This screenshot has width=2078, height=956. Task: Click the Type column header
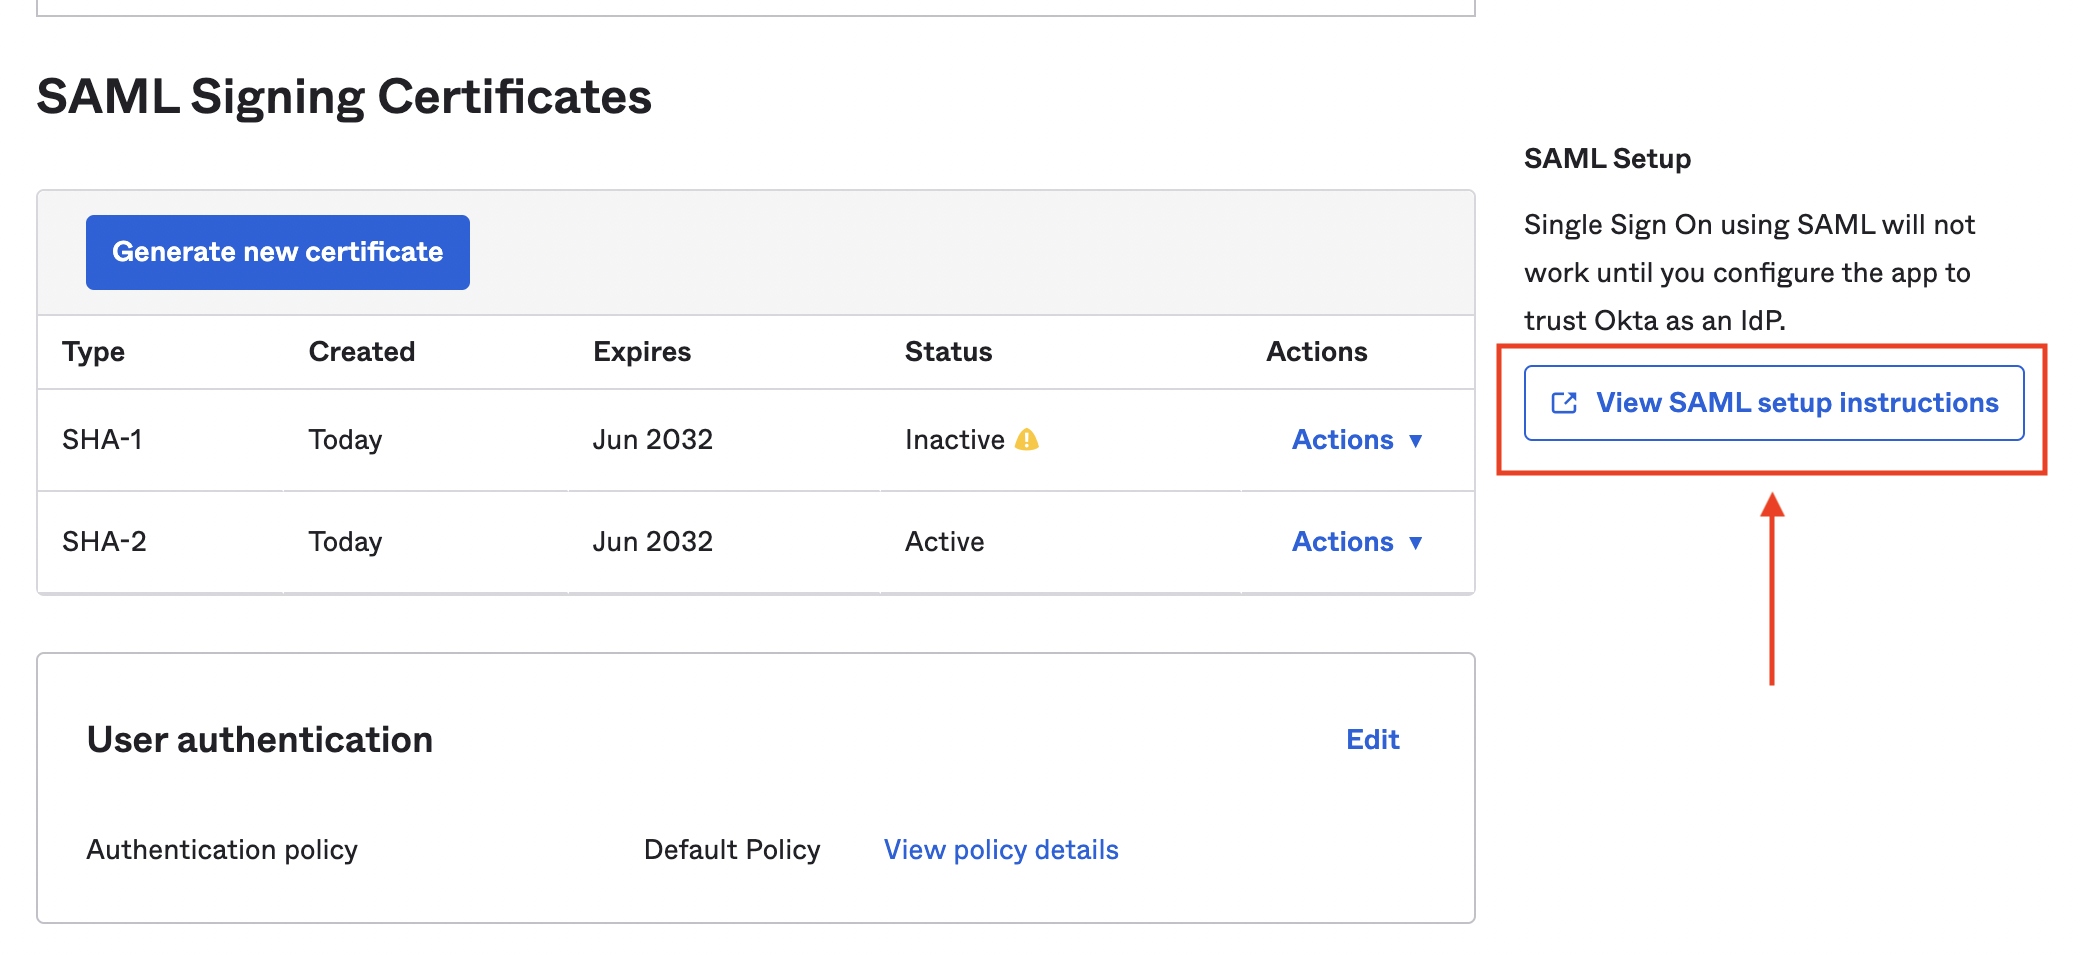click(x=93, y=351)
